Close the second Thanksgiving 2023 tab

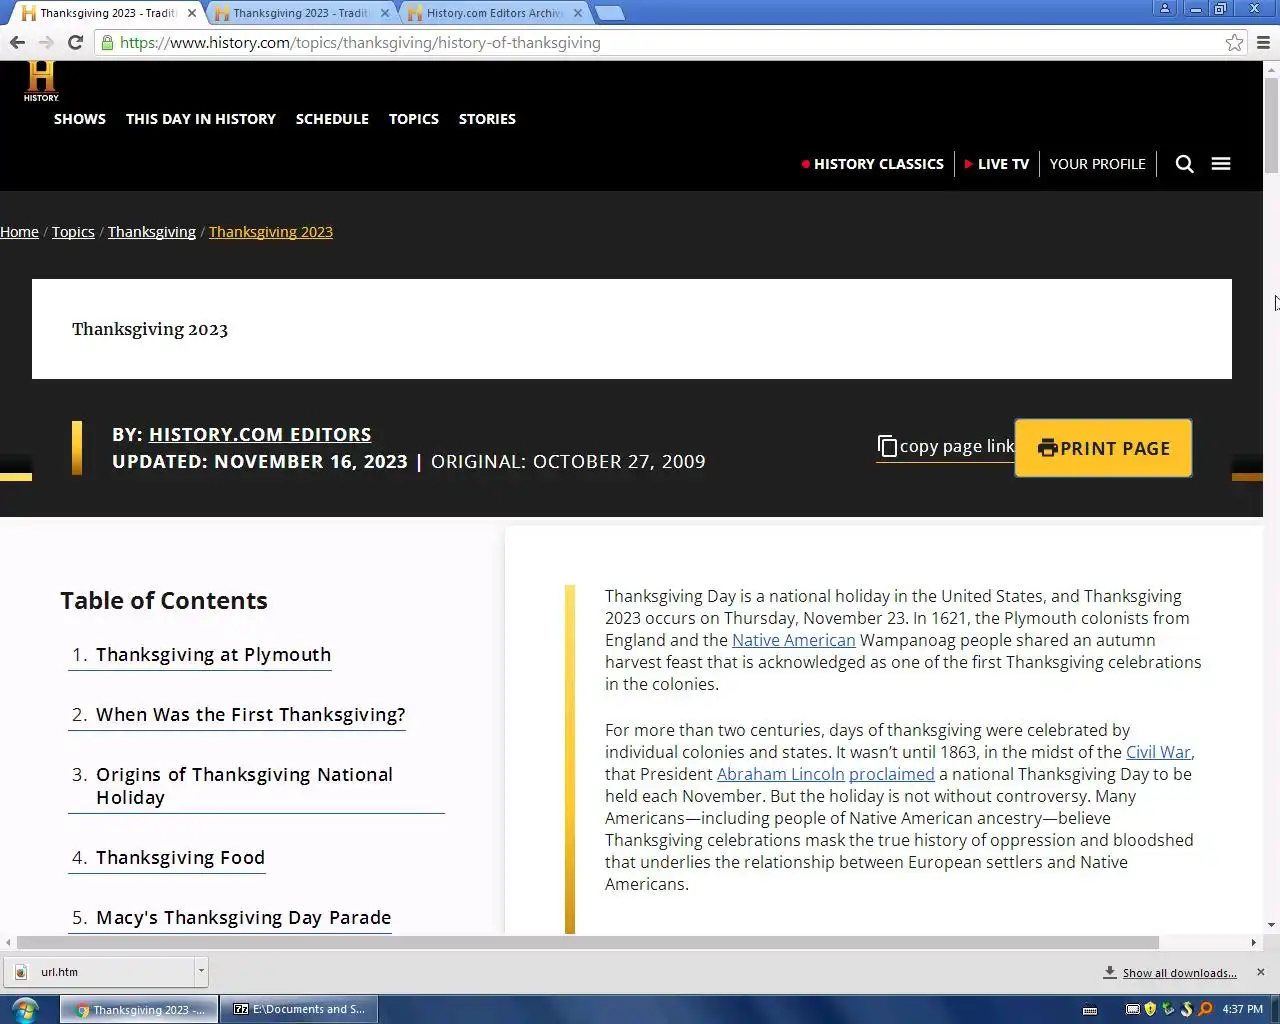point(385,13)
